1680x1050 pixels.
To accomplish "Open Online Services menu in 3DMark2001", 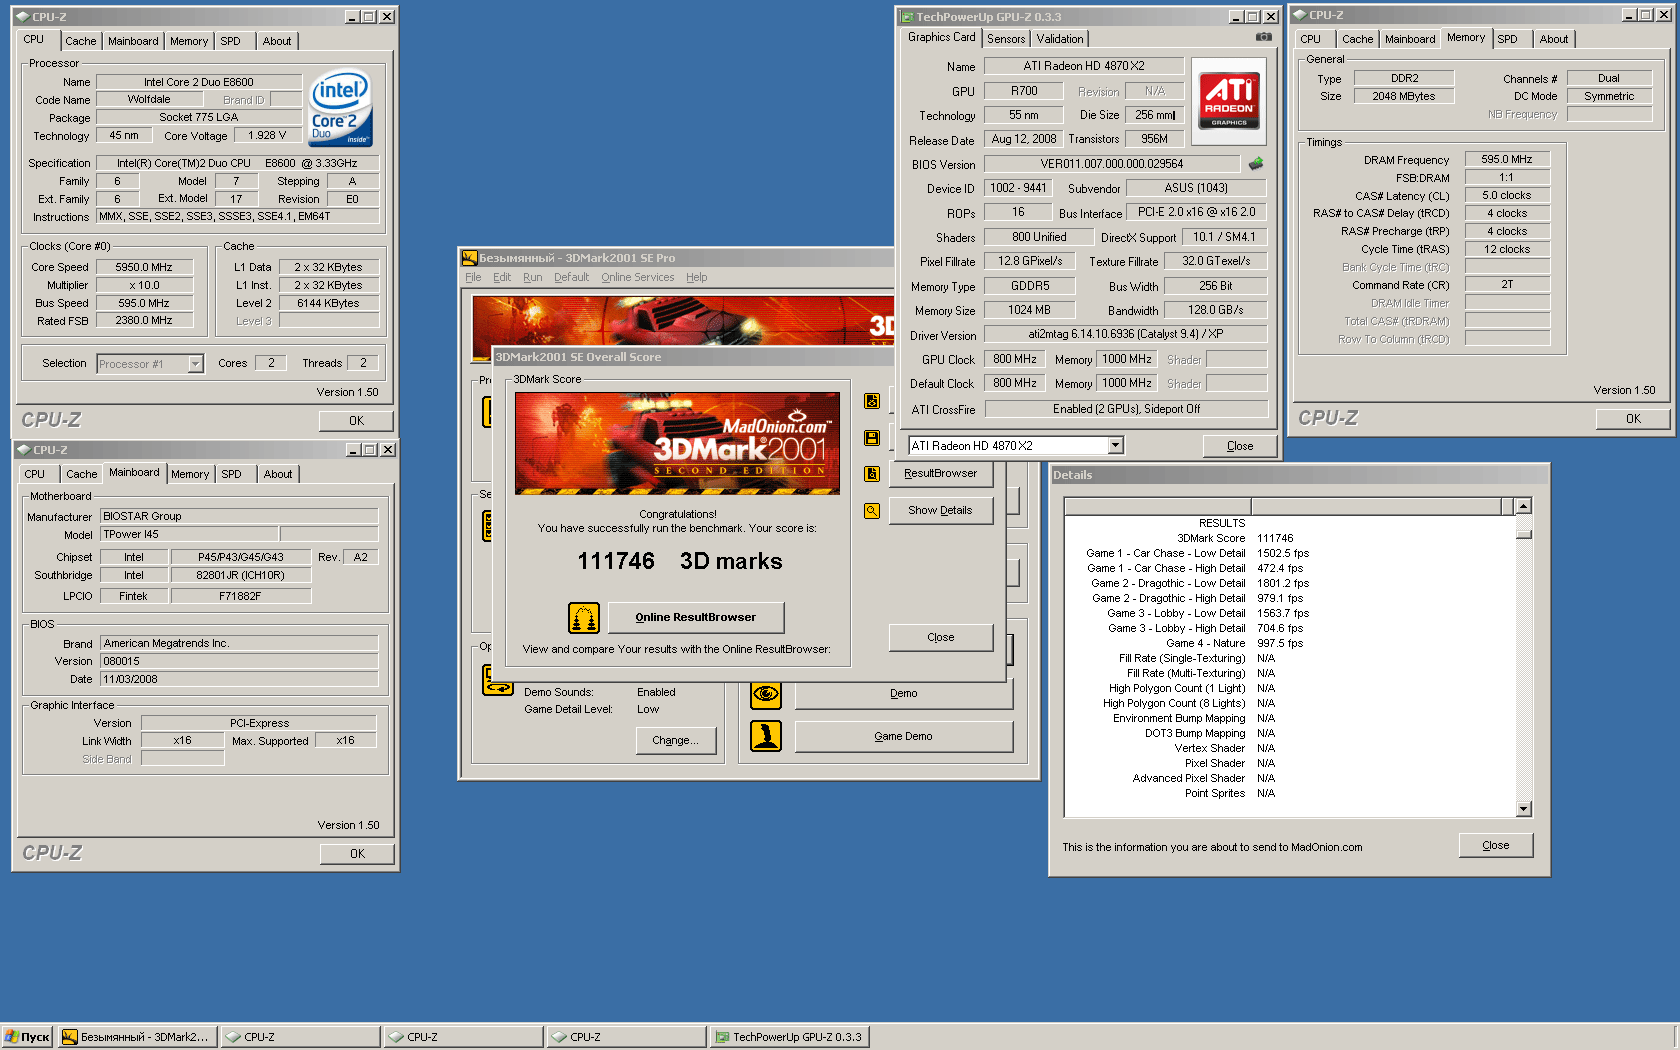I will click(x=638, y=278).
